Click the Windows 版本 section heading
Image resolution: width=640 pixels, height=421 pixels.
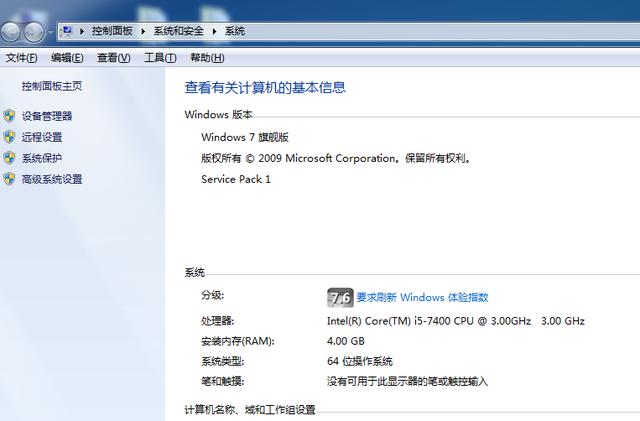218,115
